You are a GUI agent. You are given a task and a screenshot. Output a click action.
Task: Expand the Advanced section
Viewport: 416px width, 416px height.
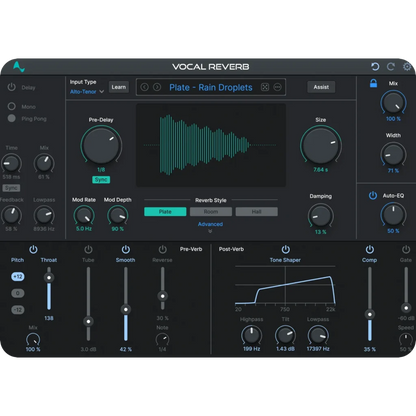click(x=210, y=226)
